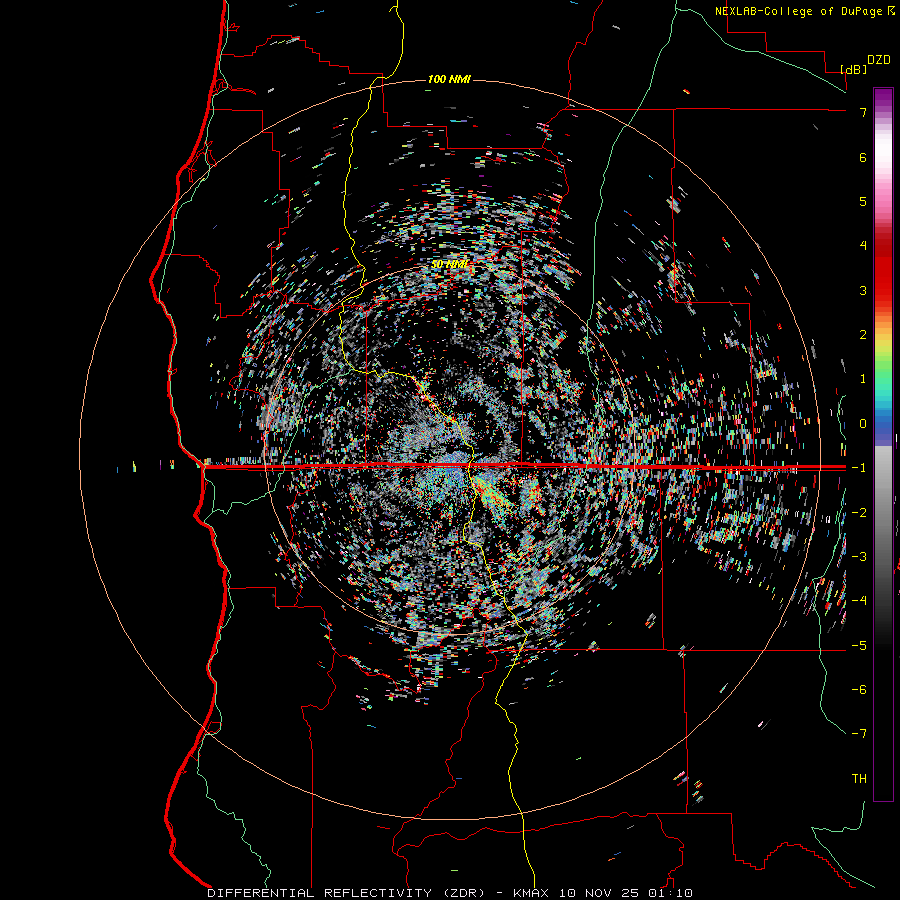The image size is (900, 900).
Task: Click the Differential Reflectivity KMAX timestamp caption
Action: pyautogui.click(x=450, y=893)
